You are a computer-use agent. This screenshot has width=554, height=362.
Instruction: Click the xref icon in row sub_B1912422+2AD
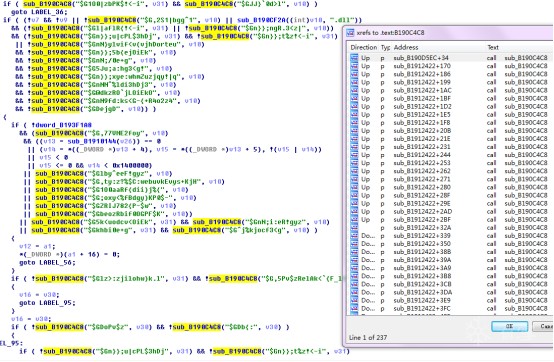click(354, 212)
